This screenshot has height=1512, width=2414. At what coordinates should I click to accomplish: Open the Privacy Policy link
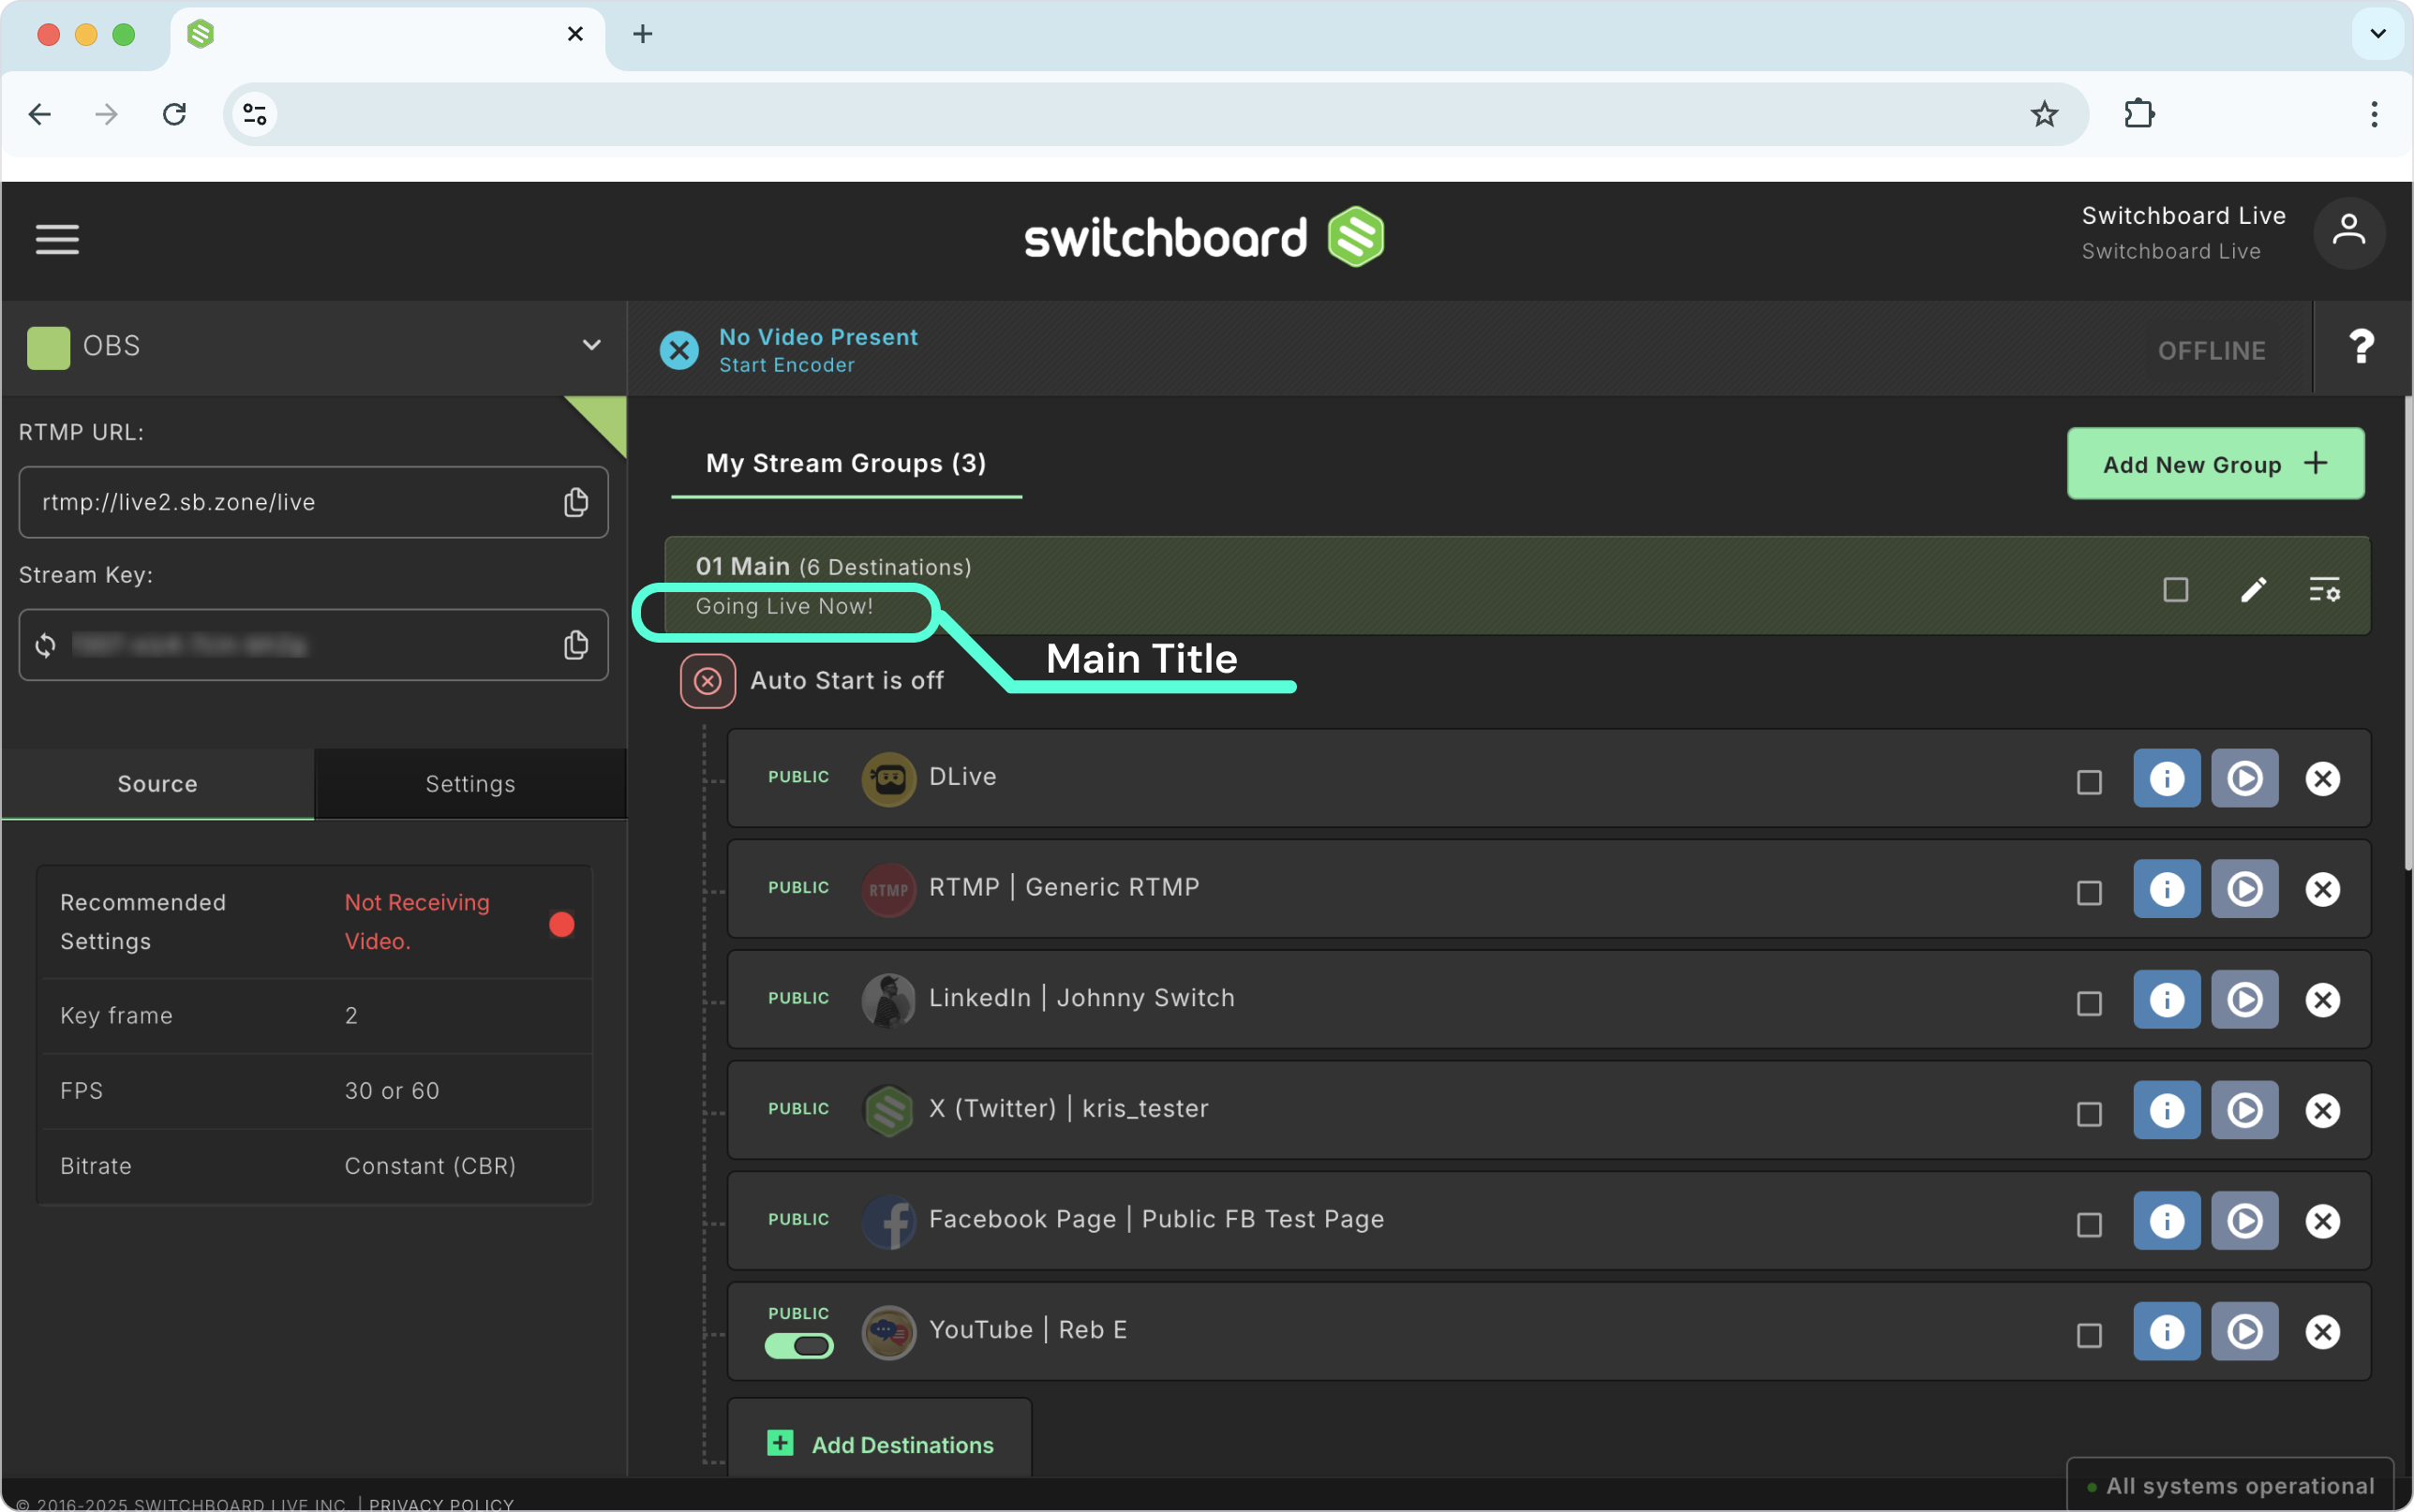point(441,1503)
